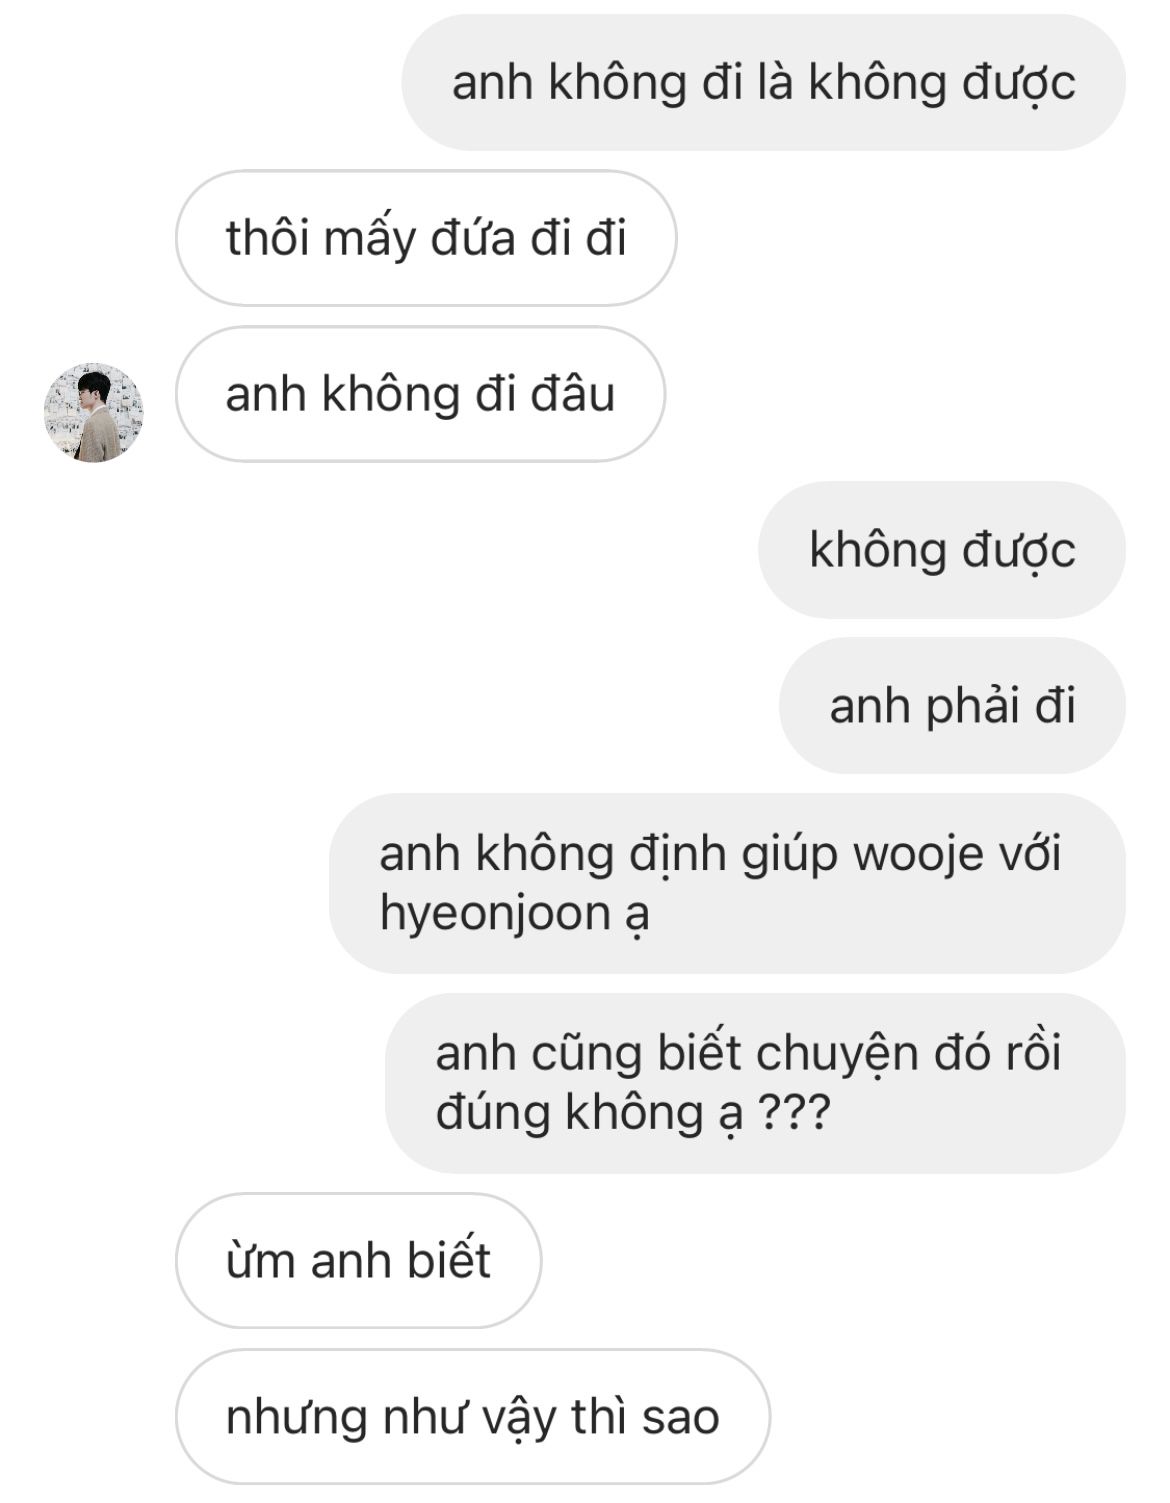
Task: Open the sender's profile picture avatar
Action: 93,413
